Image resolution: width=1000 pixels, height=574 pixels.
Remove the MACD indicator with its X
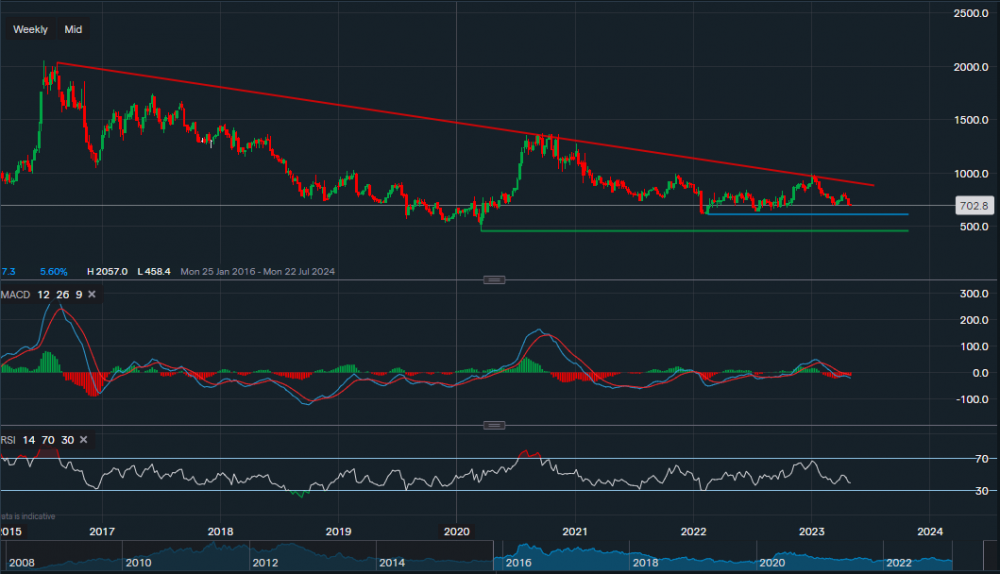click(x=92, y=295)
